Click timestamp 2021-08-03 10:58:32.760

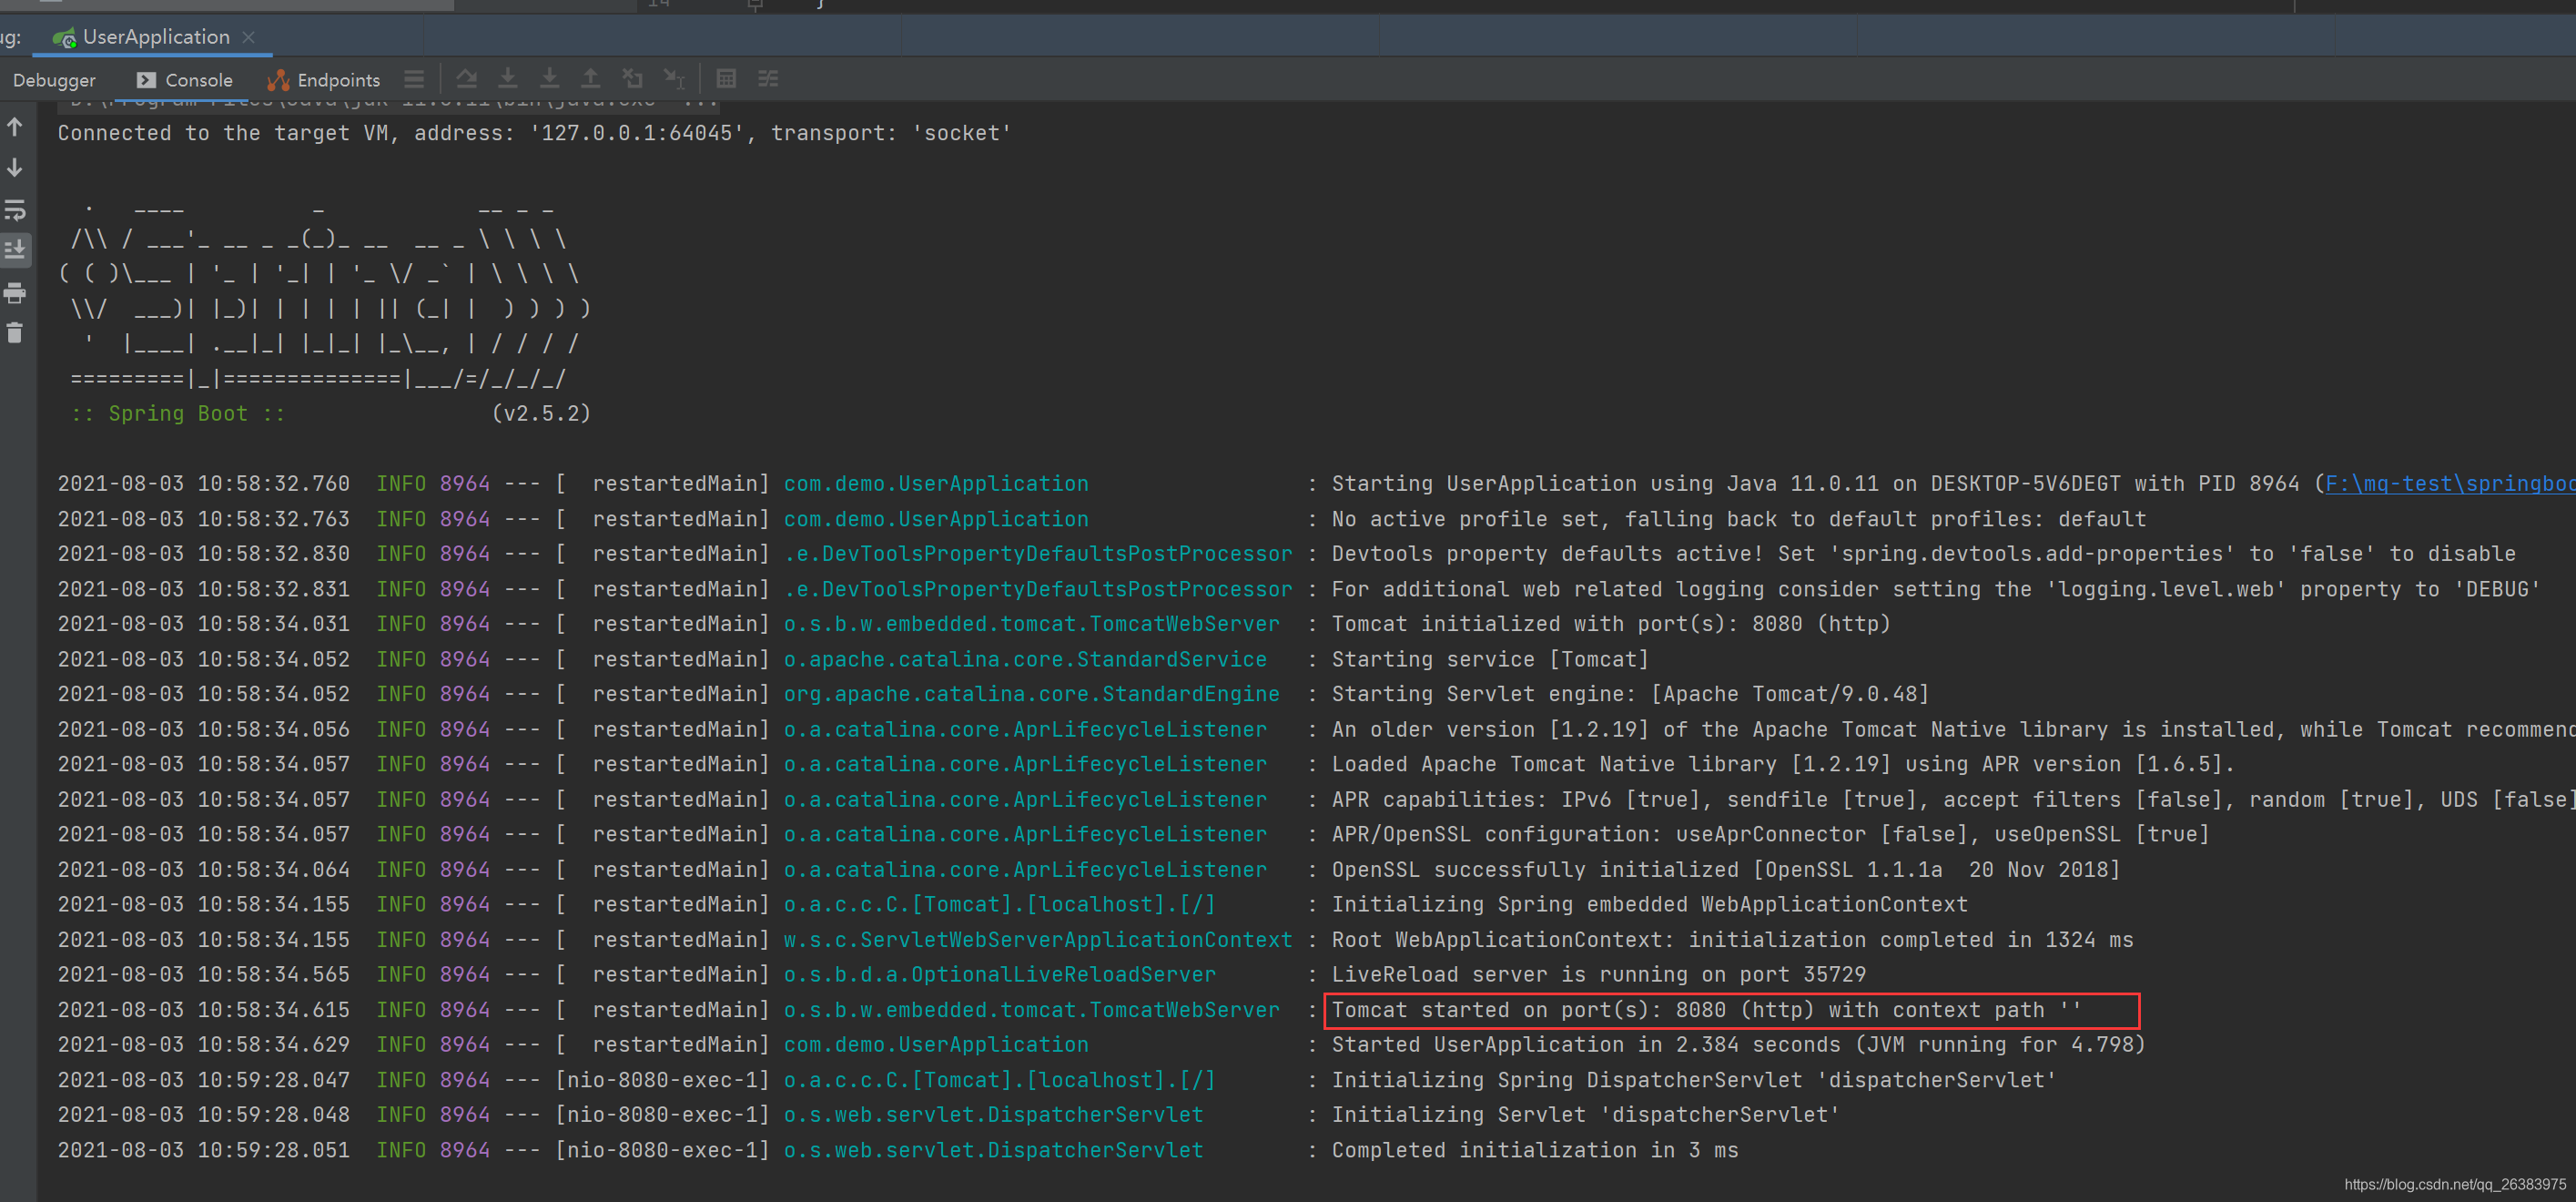(204, 484)
